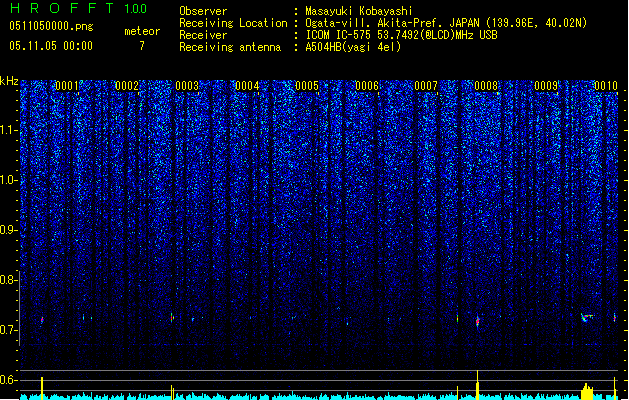
Task: Click the 1.0 frequency axis label
Action: (9, 180)
